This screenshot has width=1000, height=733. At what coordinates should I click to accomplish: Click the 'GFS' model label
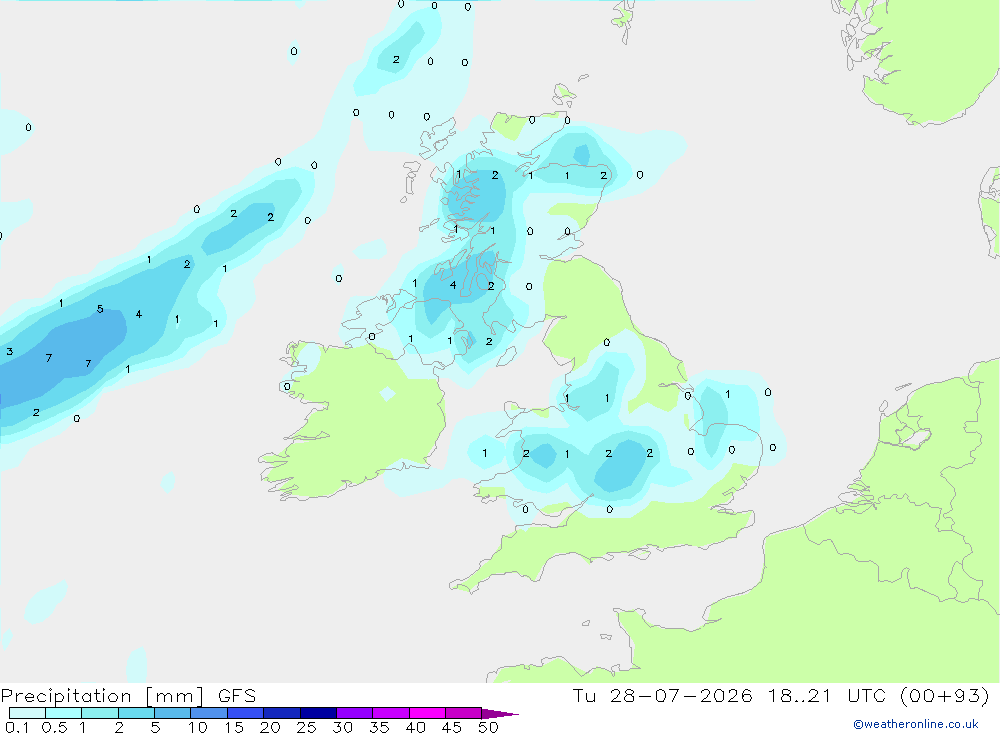pos(237,696)
